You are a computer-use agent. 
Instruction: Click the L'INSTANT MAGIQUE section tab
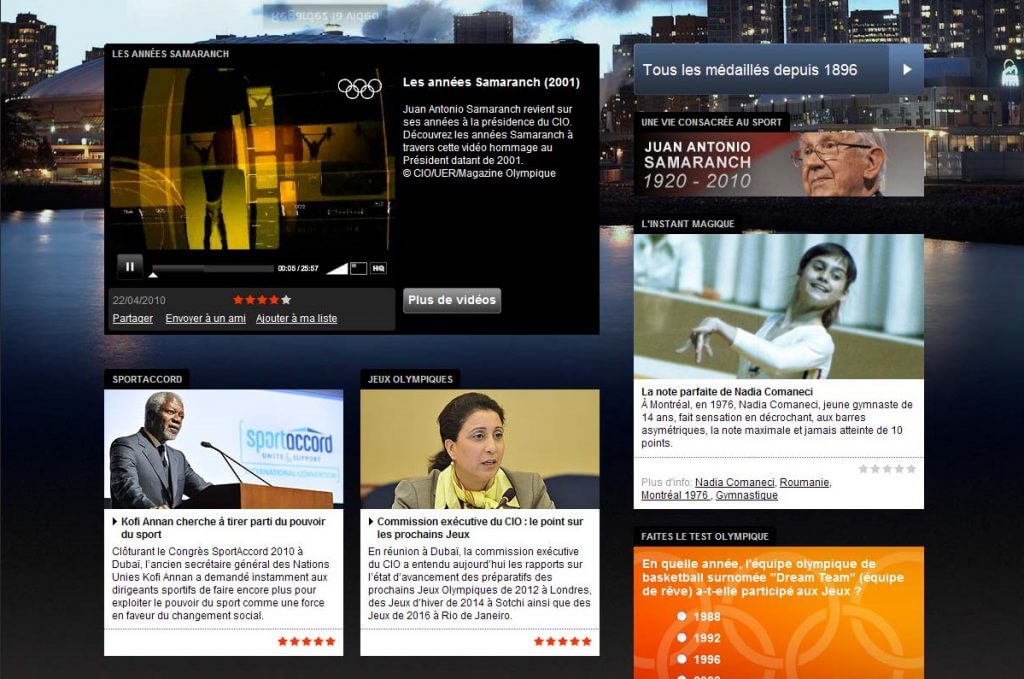point(688,223)
